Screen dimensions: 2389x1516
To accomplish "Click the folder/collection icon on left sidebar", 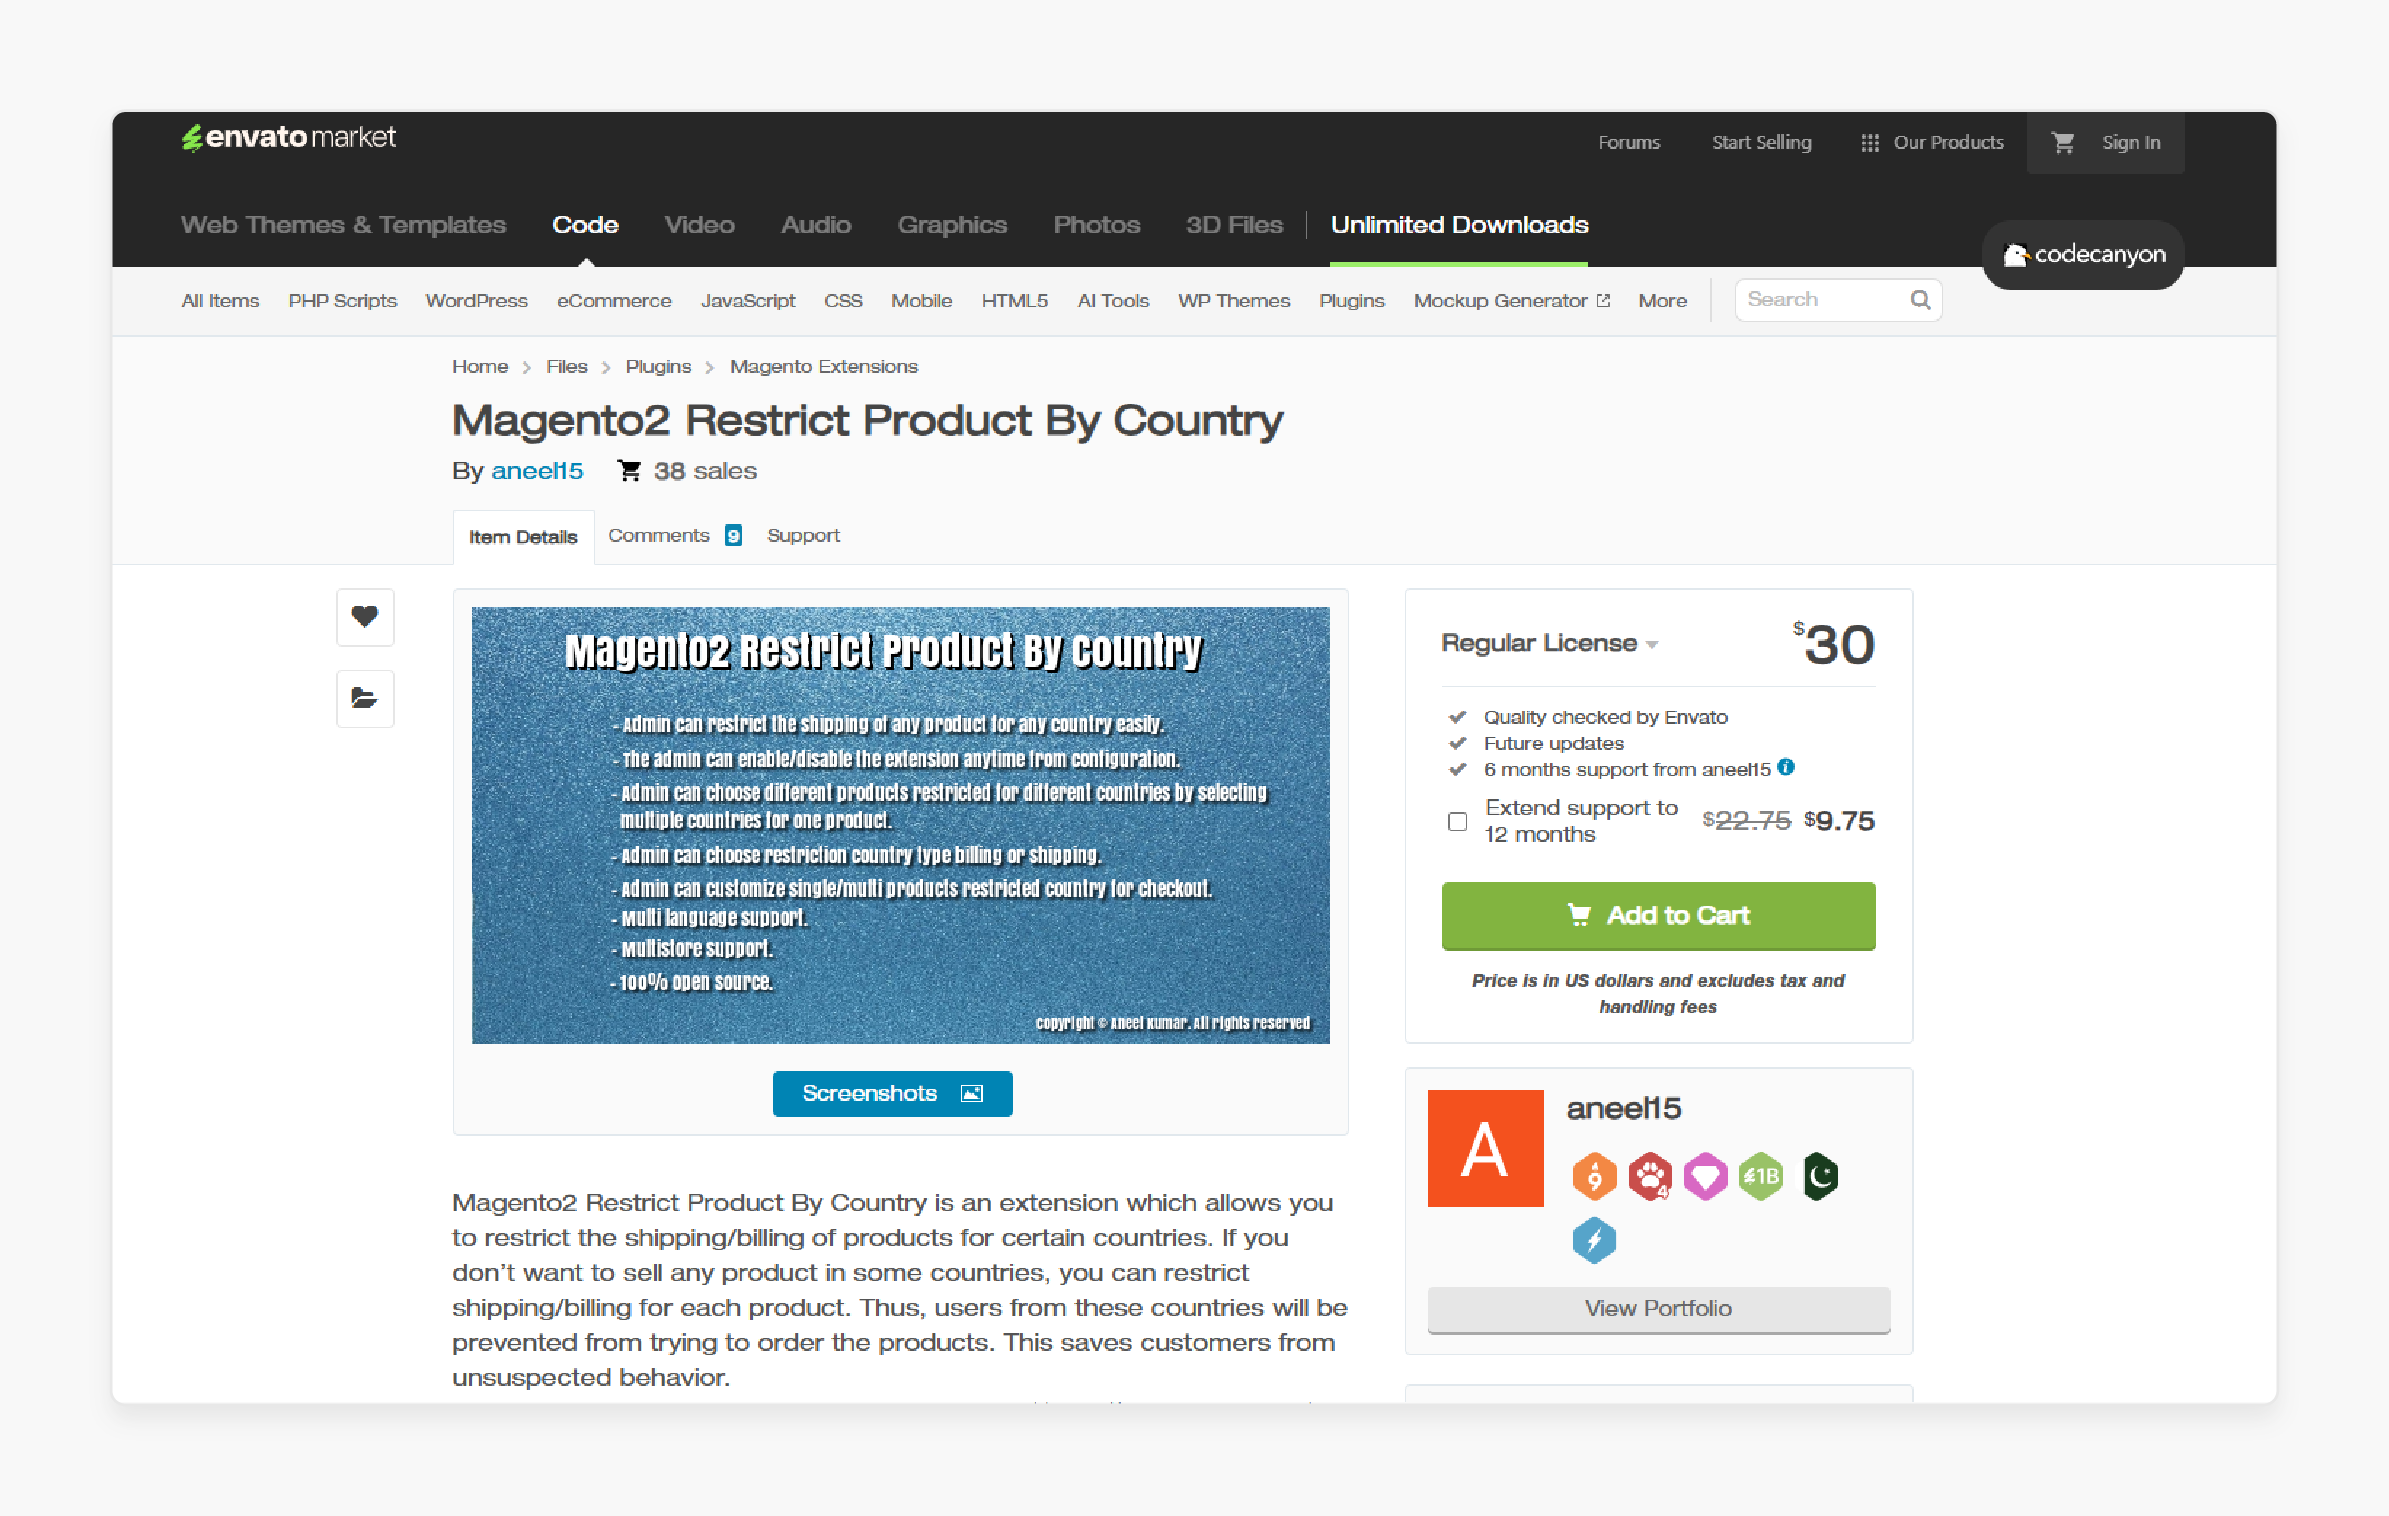I will [x=364, y=696].
